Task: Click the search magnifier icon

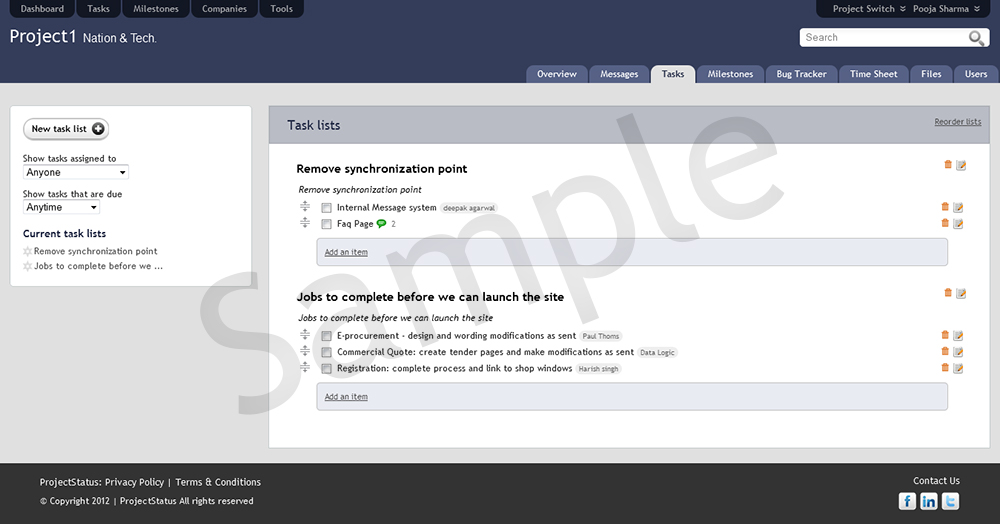Action: point(976,38)
